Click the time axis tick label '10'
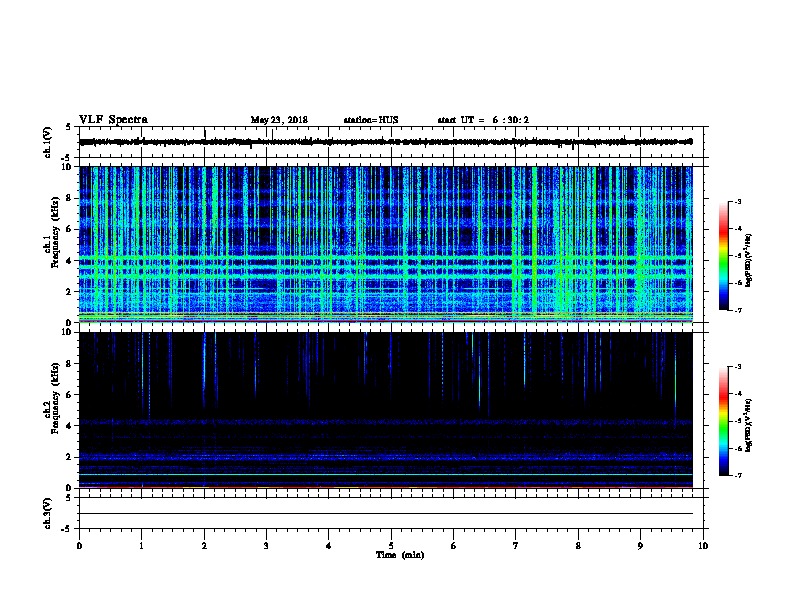 pyautogui.click(x=703, y=546)
